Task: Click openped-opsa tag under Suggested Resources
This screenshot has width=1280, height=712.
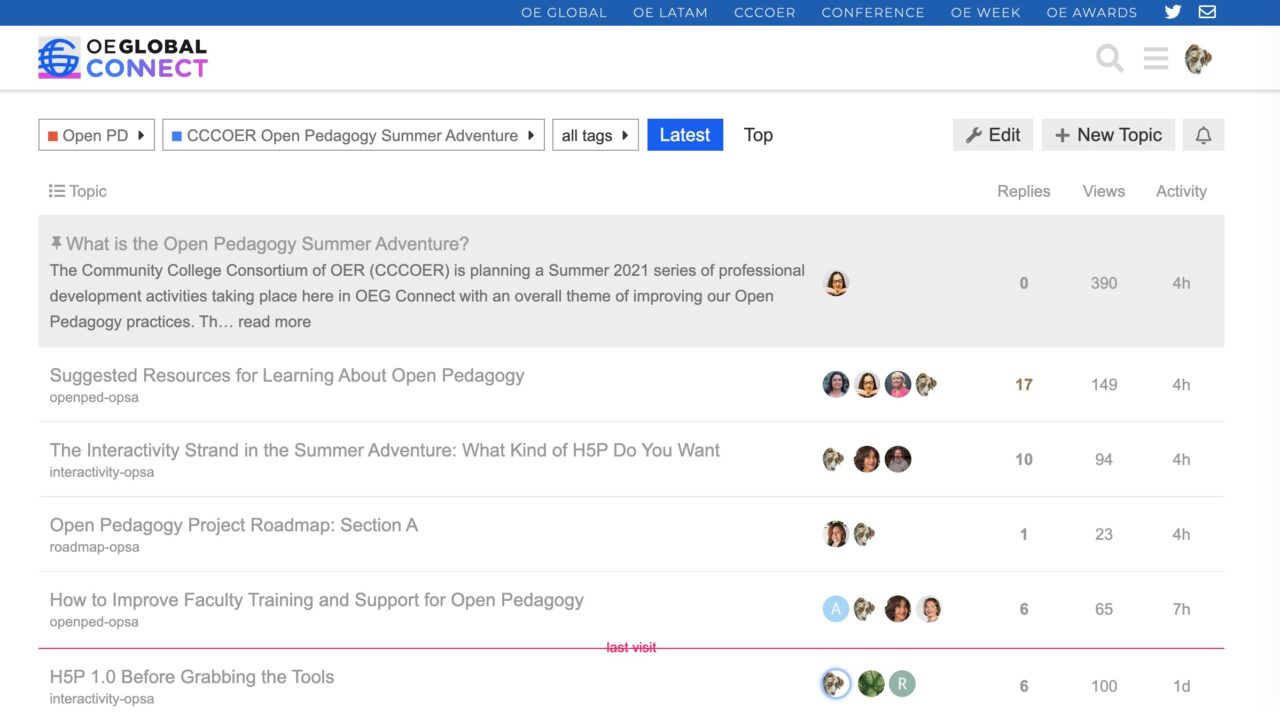Action: pyautogui.click(x=94, y=397)
